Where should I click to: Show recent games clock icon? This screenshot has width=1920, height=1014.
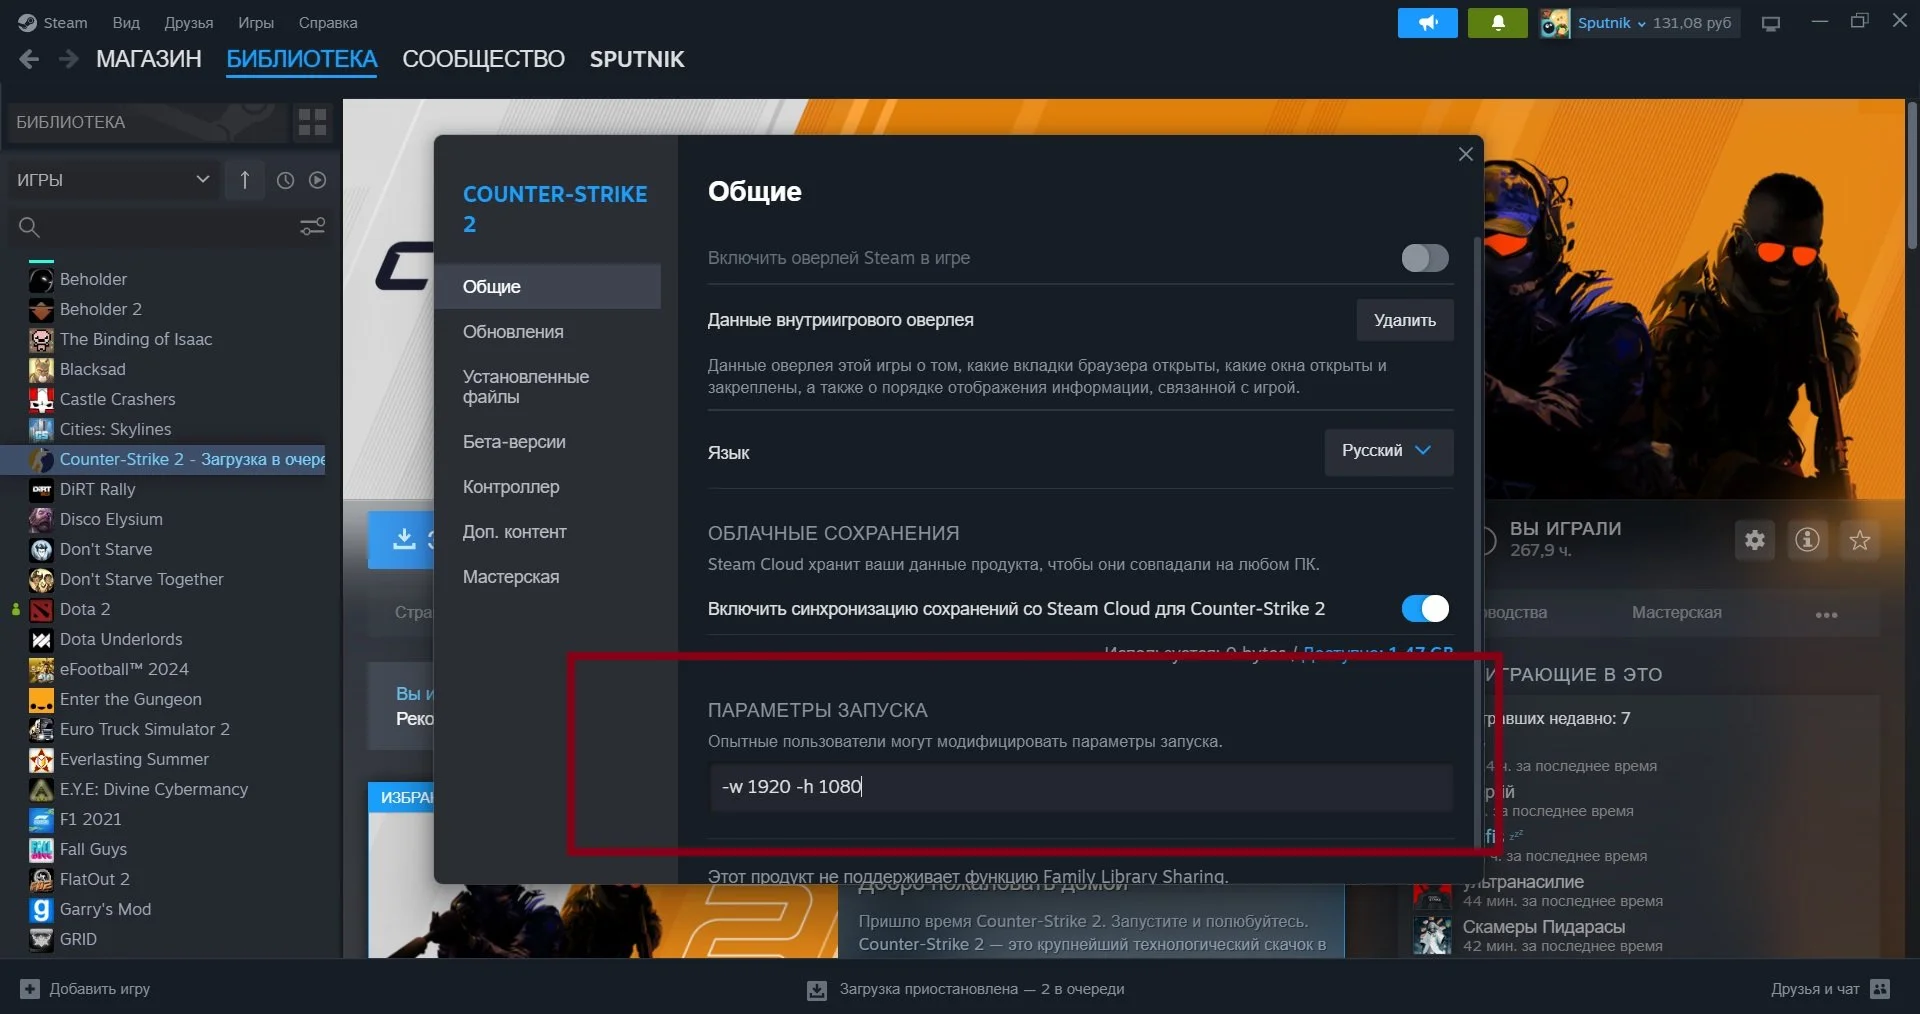[x=285, y=180]
